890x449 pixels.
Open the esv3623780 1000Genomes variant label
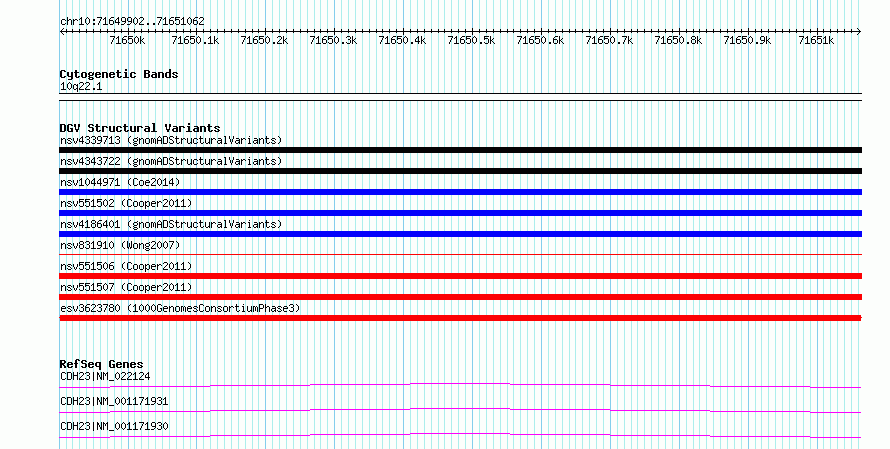[x=180, y=308]
